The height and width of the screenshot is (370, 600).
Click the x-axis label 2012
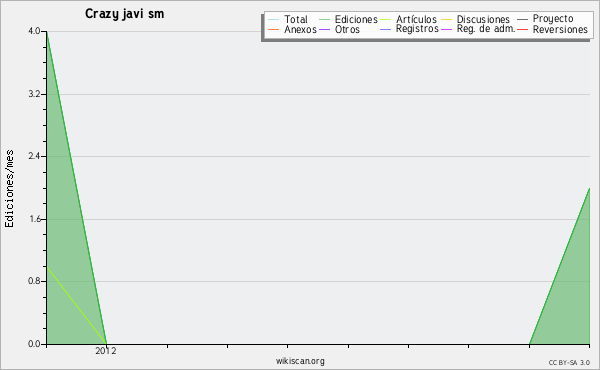click(x=106, y=351)
